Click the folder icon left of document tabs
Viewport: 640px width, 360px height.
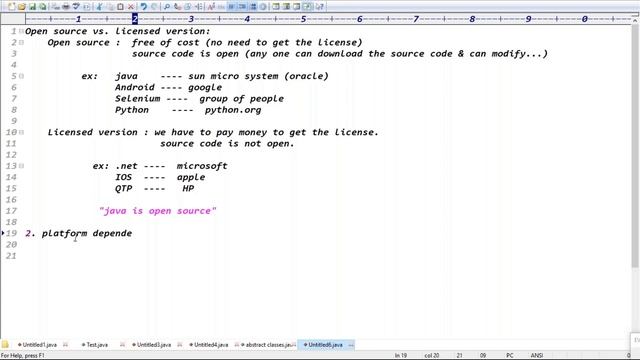5,344
